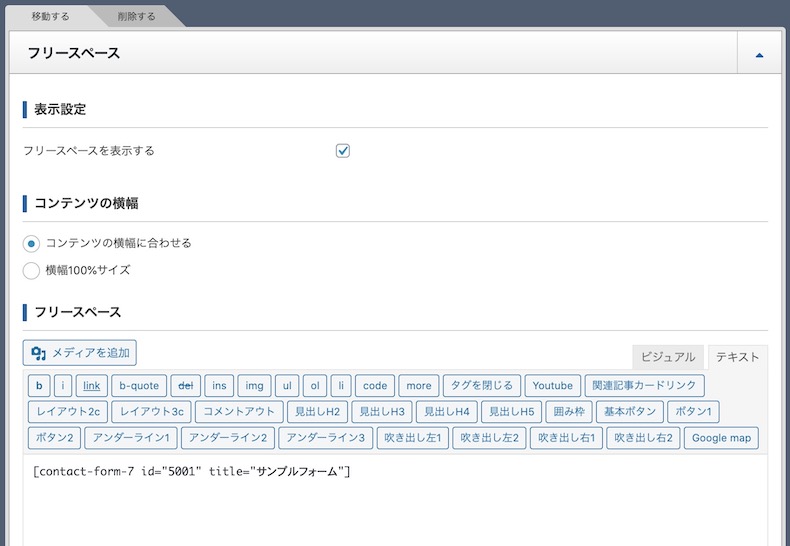This screenshot has height=546, width=790.
Task: Insert list item with li button
Action: tap(341, 386)
